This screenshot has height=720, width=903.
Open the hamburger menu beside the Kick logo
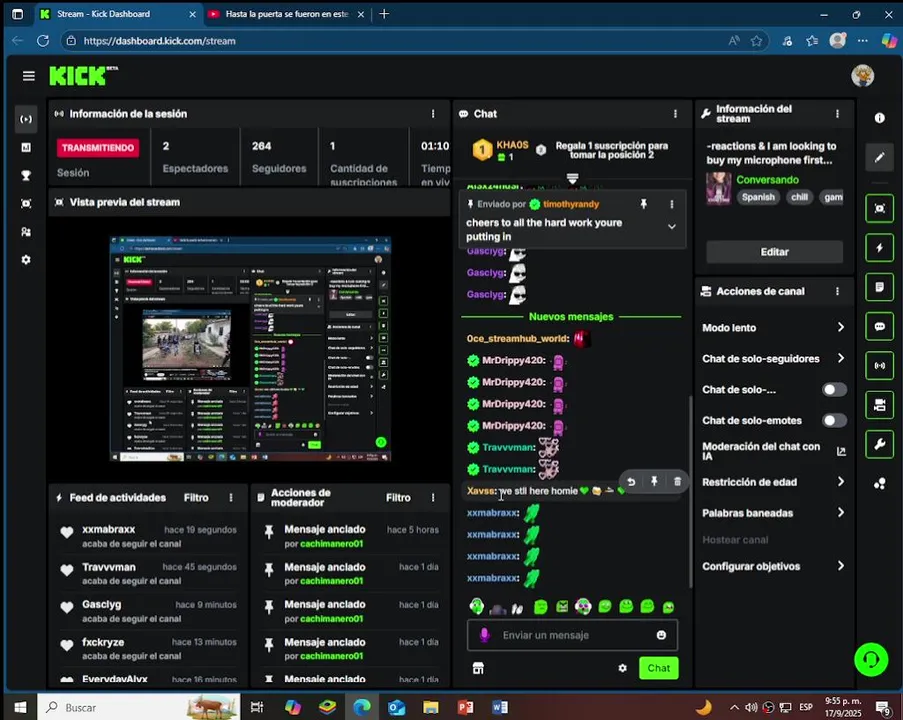pyautogui.click(x=28, y=76)
